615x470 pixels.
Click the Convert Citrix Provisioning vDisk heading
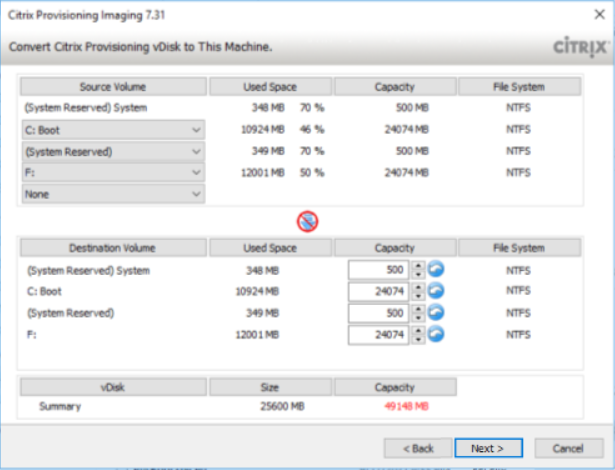[140, 47]
